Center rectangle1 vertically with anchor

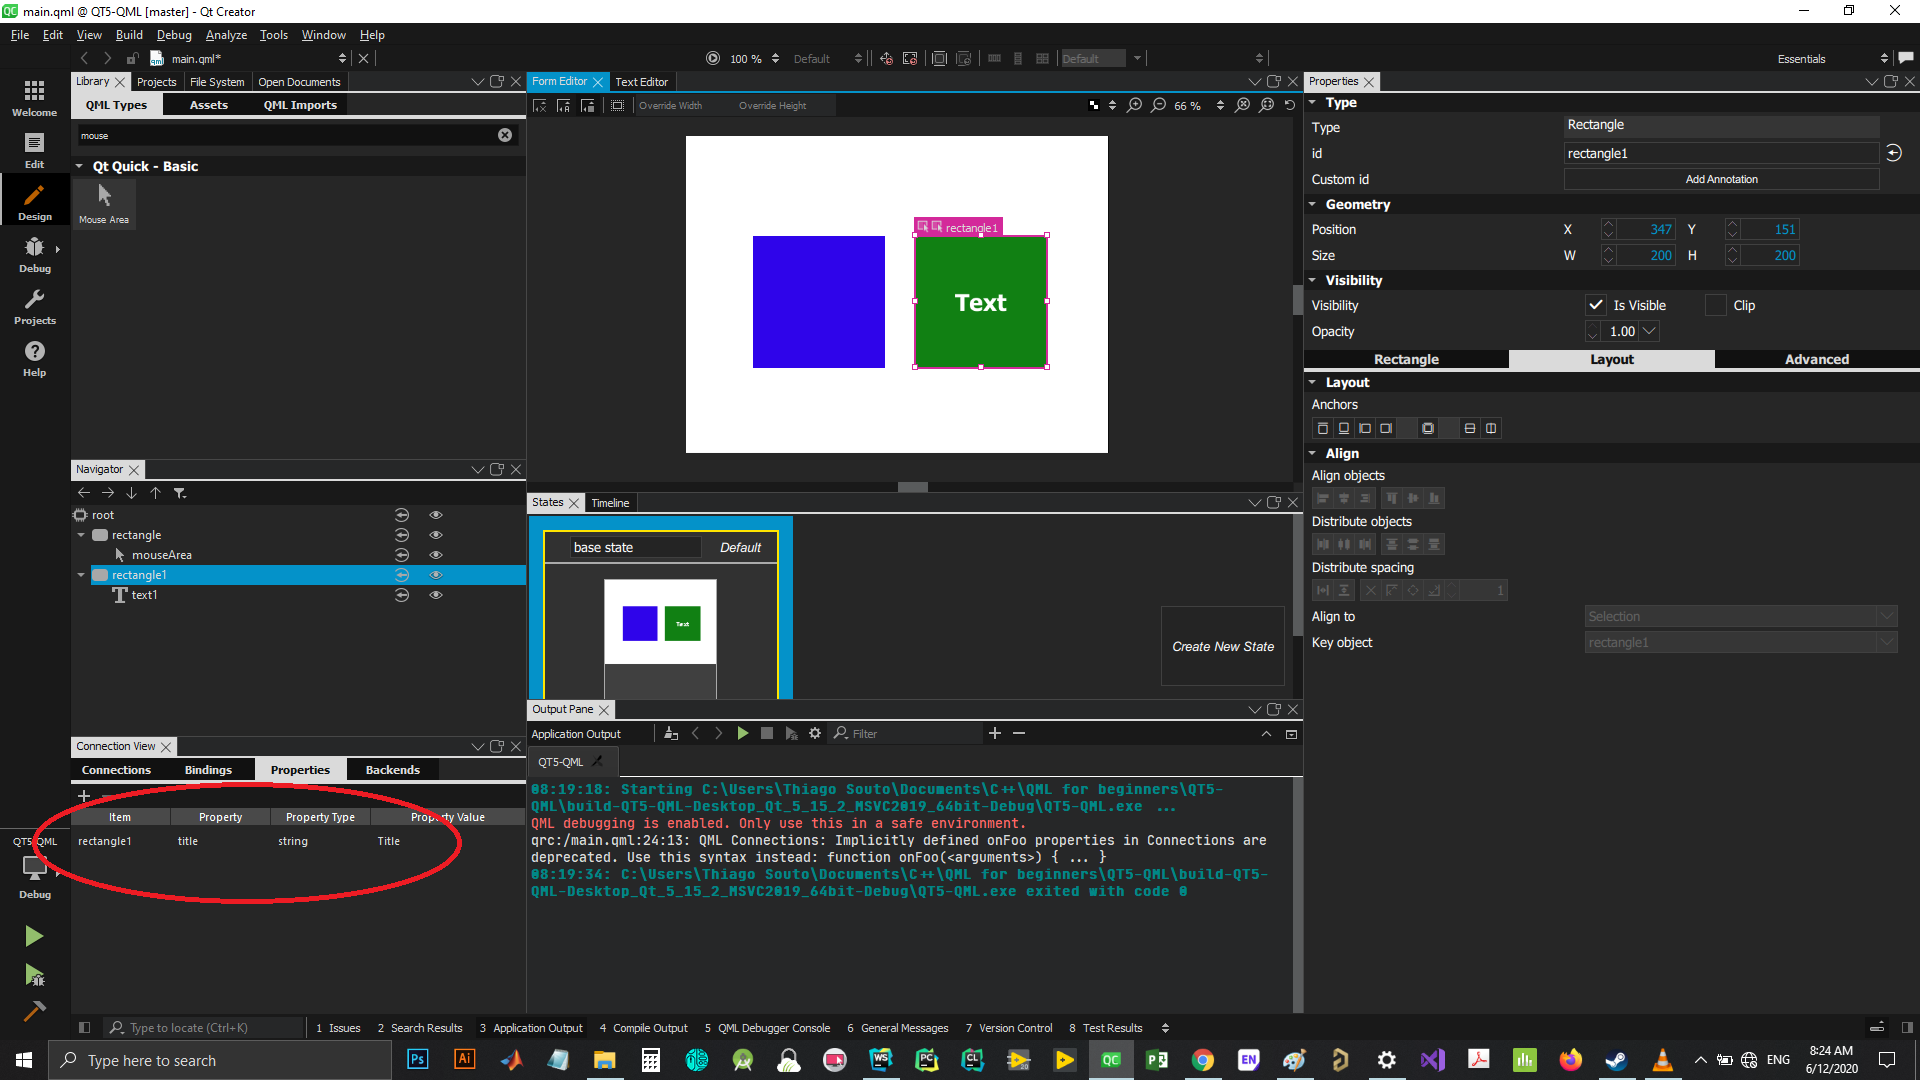pyautogui.click(x=1470, y=428)
